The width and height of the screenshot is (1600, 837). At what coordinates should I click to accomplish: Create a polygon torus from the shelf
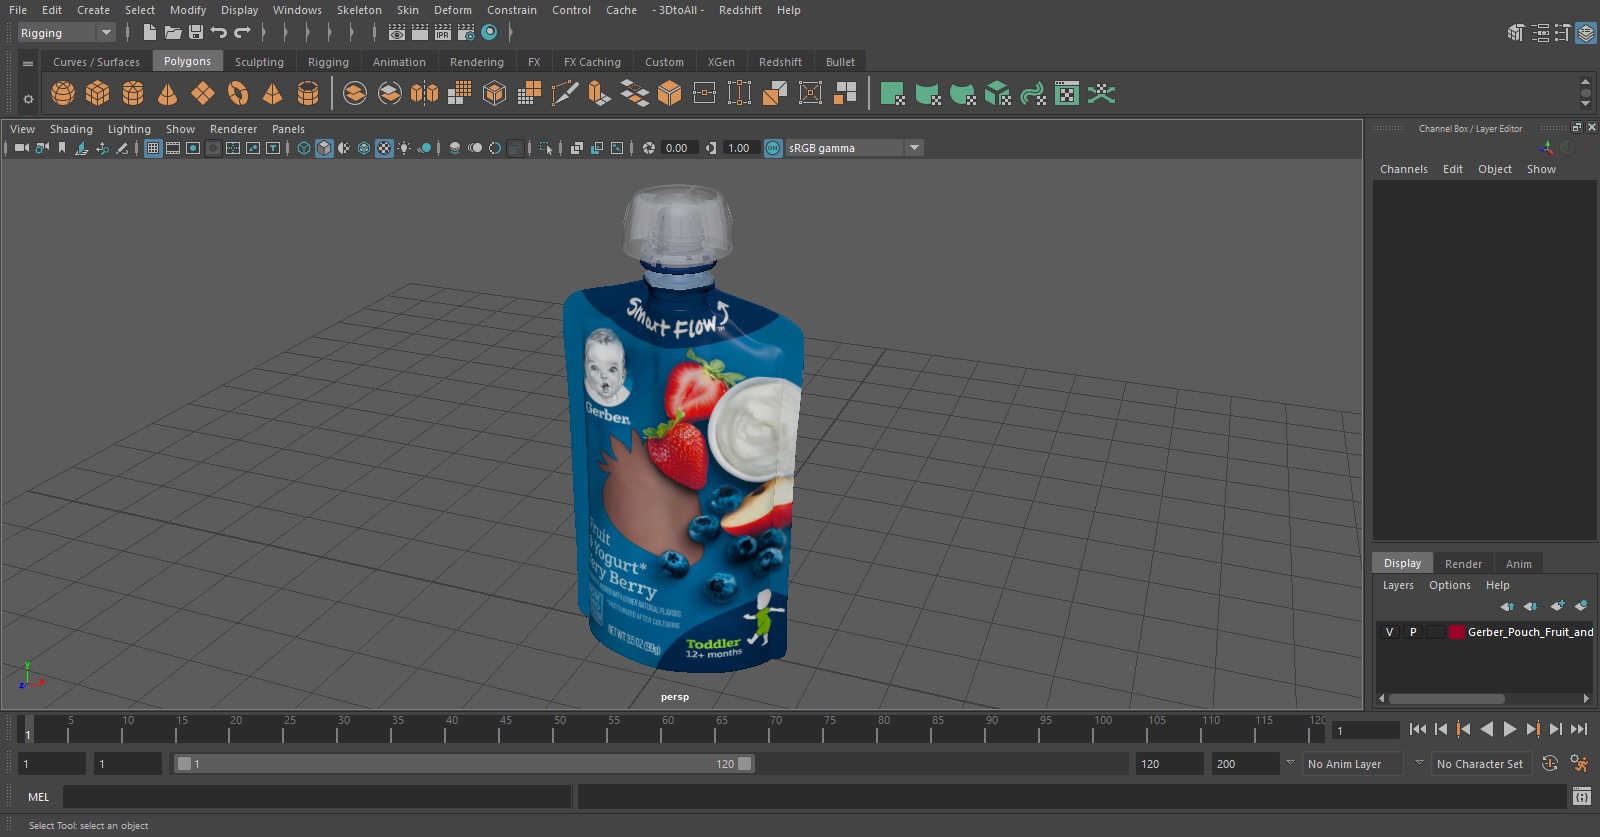(x=238, y=94)
